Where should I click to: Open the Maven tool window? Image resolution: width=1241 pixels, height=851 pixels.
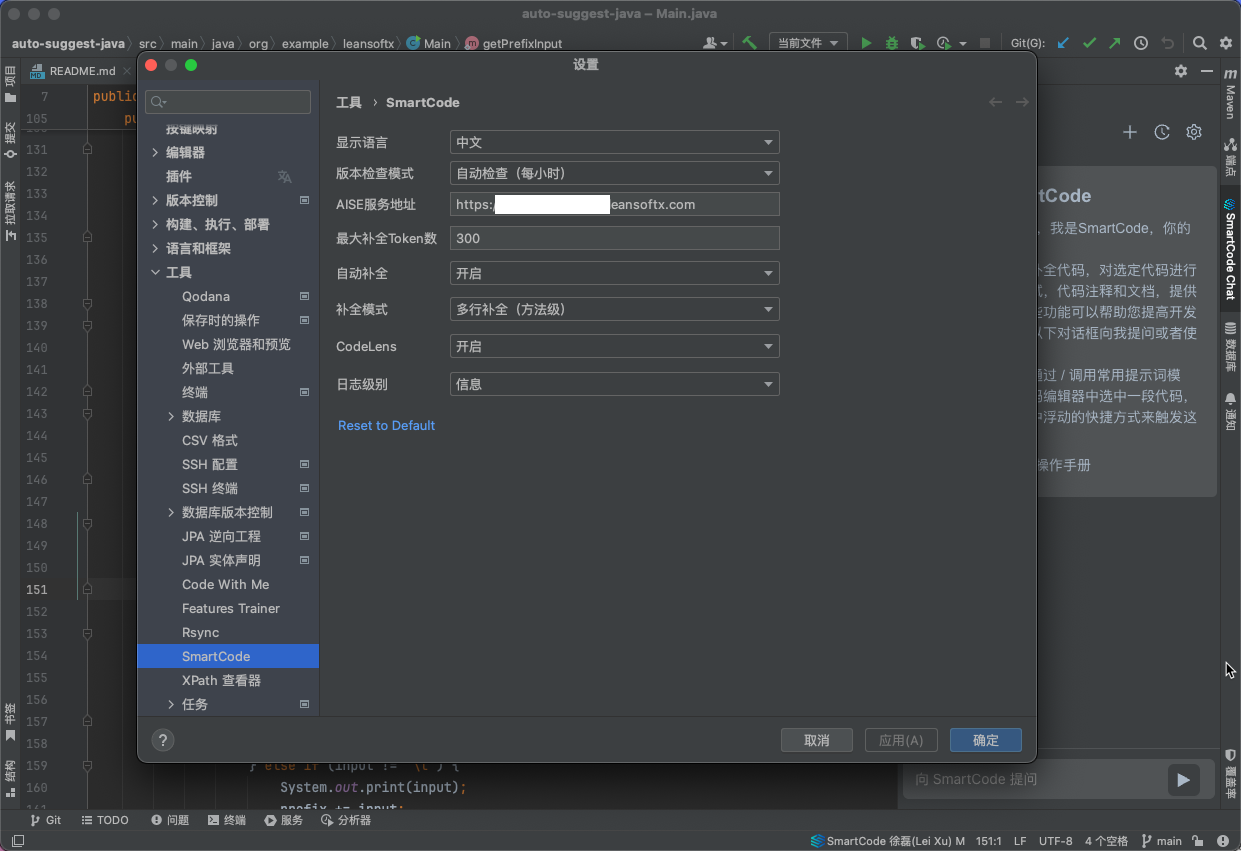[x=1230, y=94]
